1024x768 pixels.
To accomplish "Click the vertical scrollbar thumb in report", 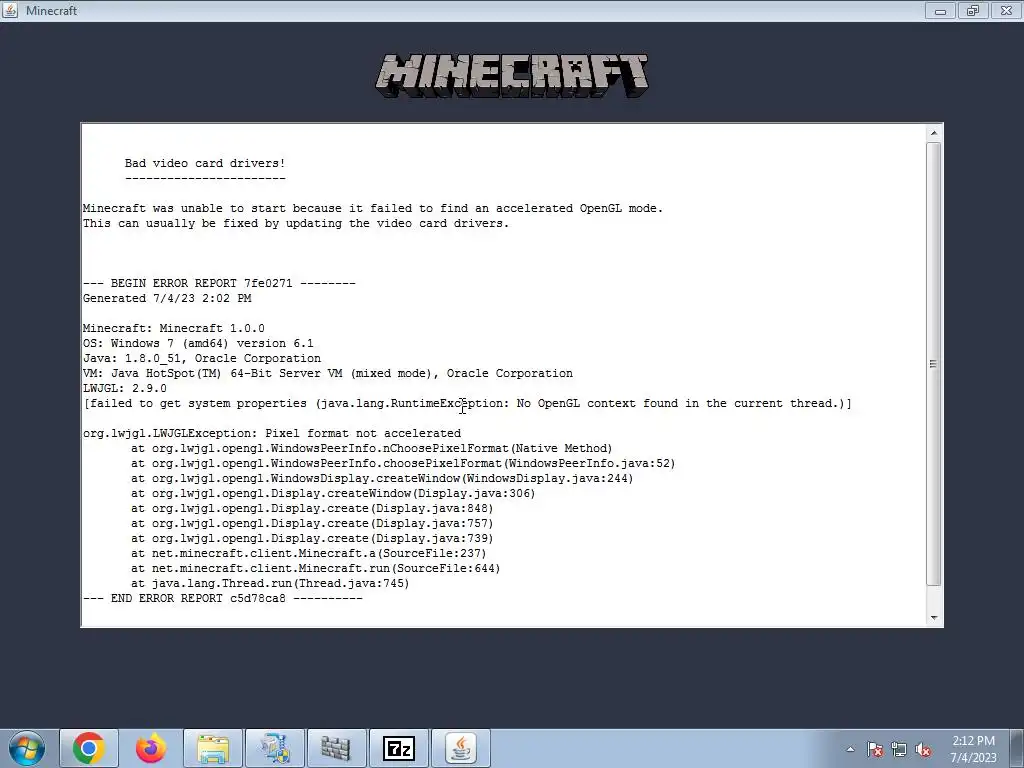I will (x=934, y=364).
